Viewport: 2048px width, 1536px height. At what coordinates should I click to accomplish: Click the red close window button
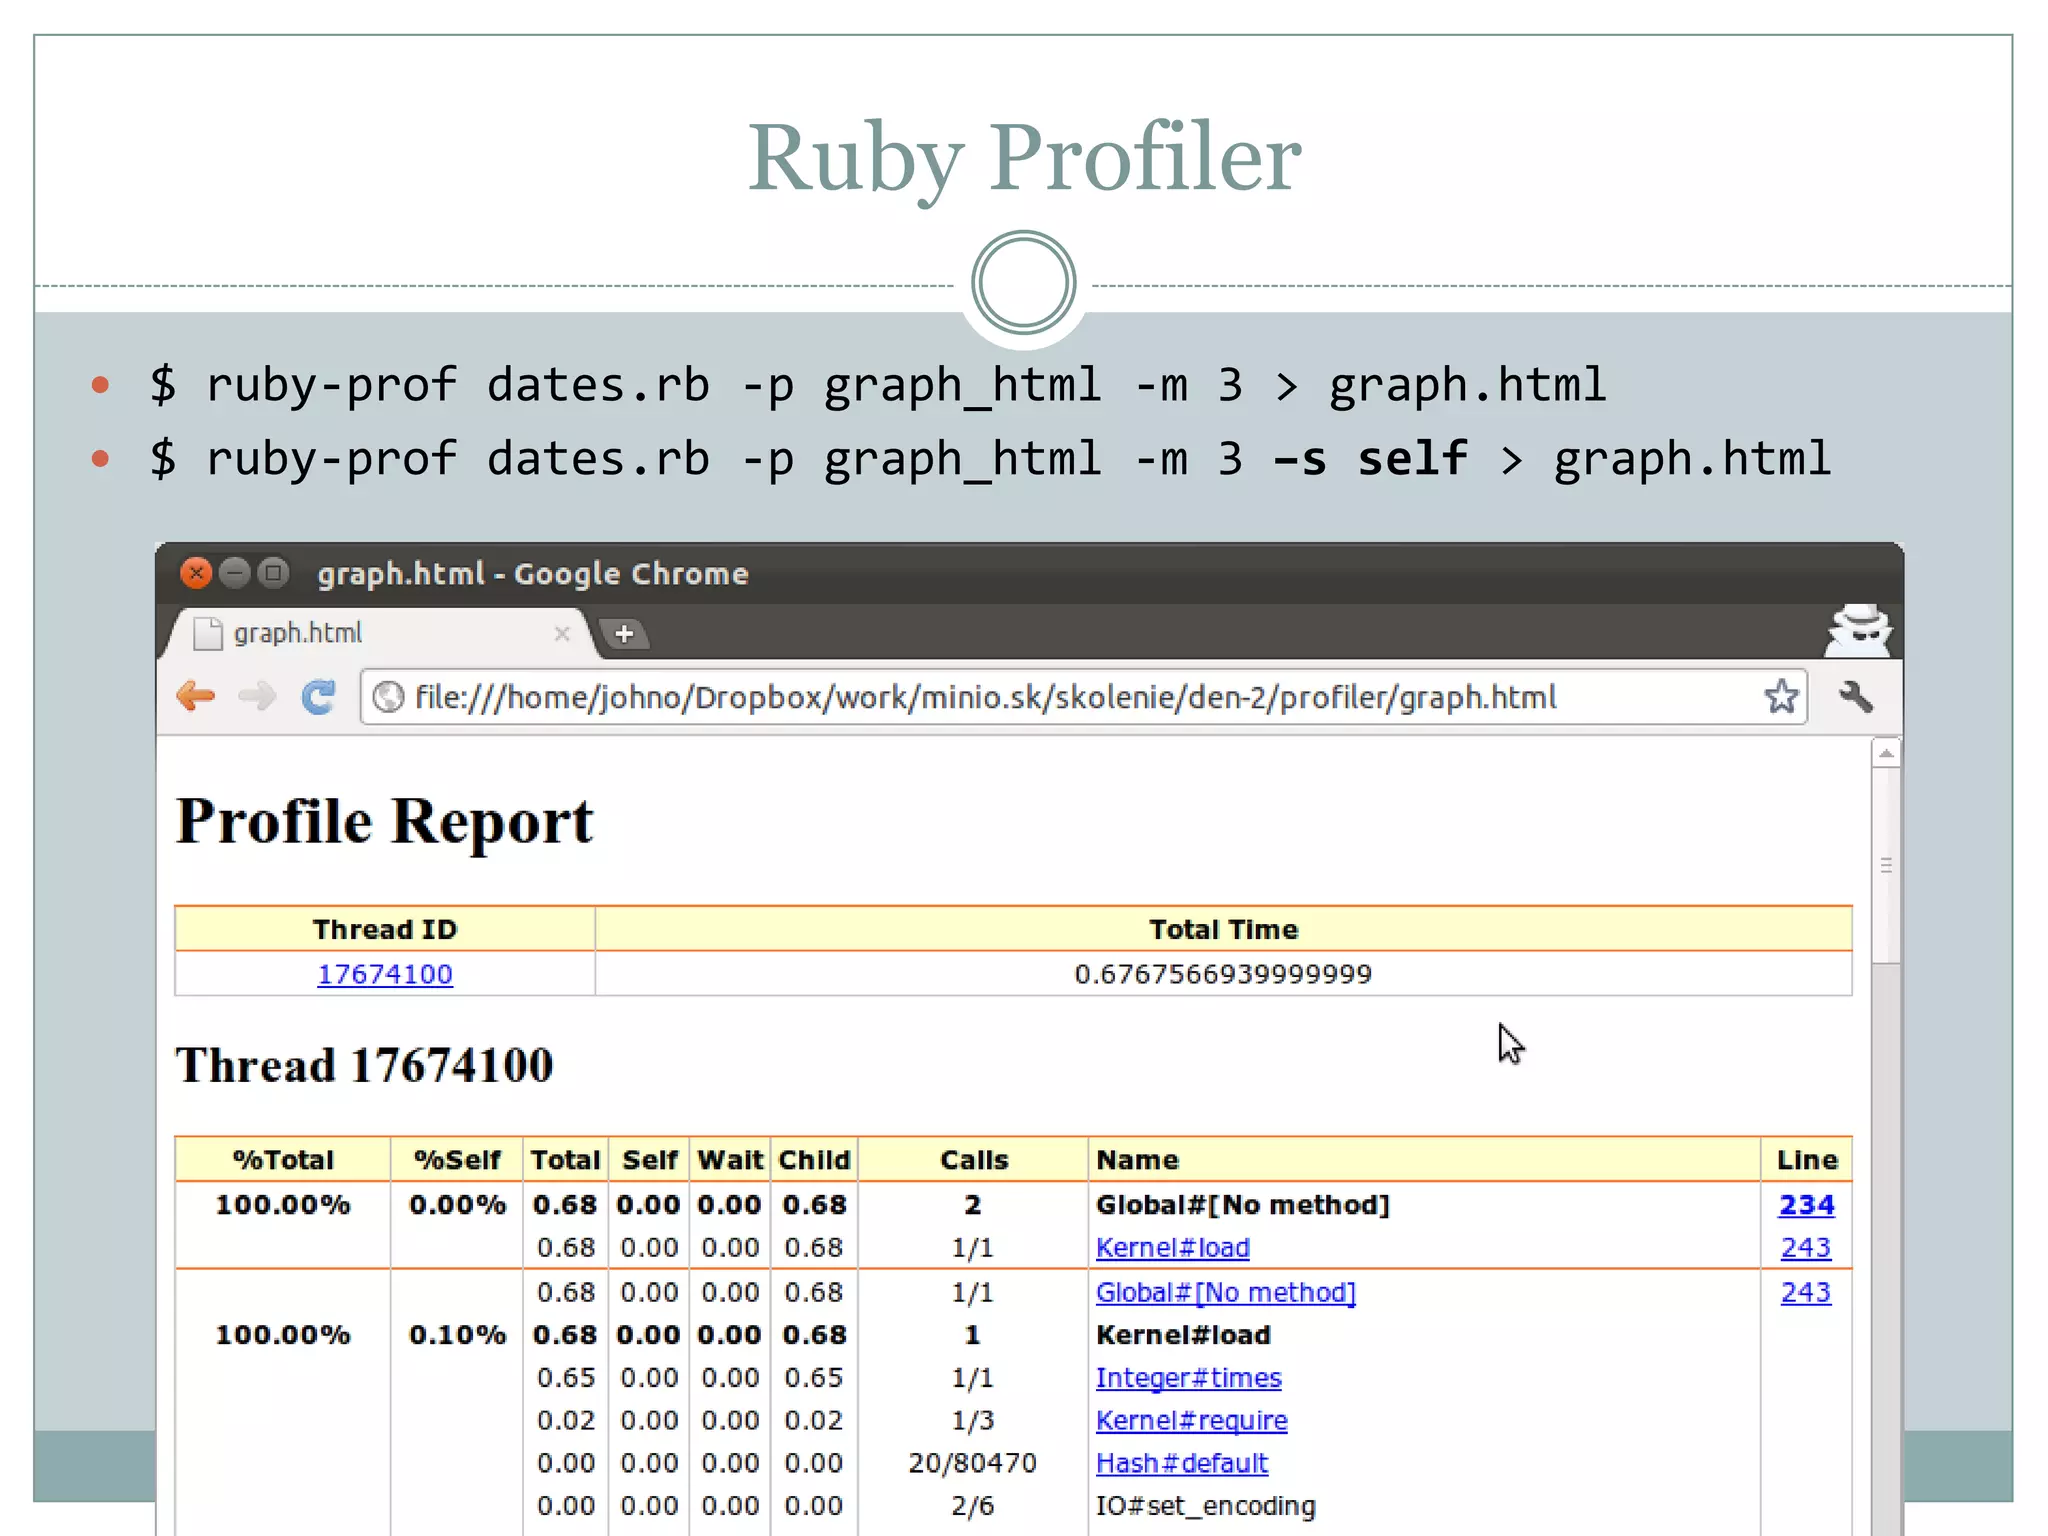pos(196,573)
